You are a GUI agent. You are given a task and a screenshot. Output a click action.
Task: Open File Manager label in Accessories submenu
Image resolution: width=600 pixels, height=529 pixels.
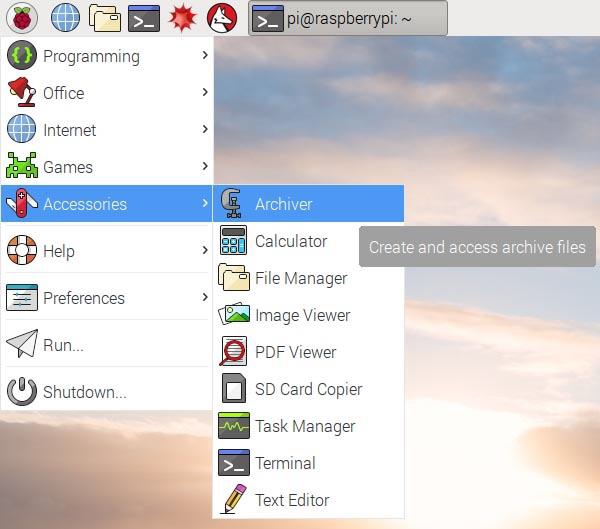(301, 278)
